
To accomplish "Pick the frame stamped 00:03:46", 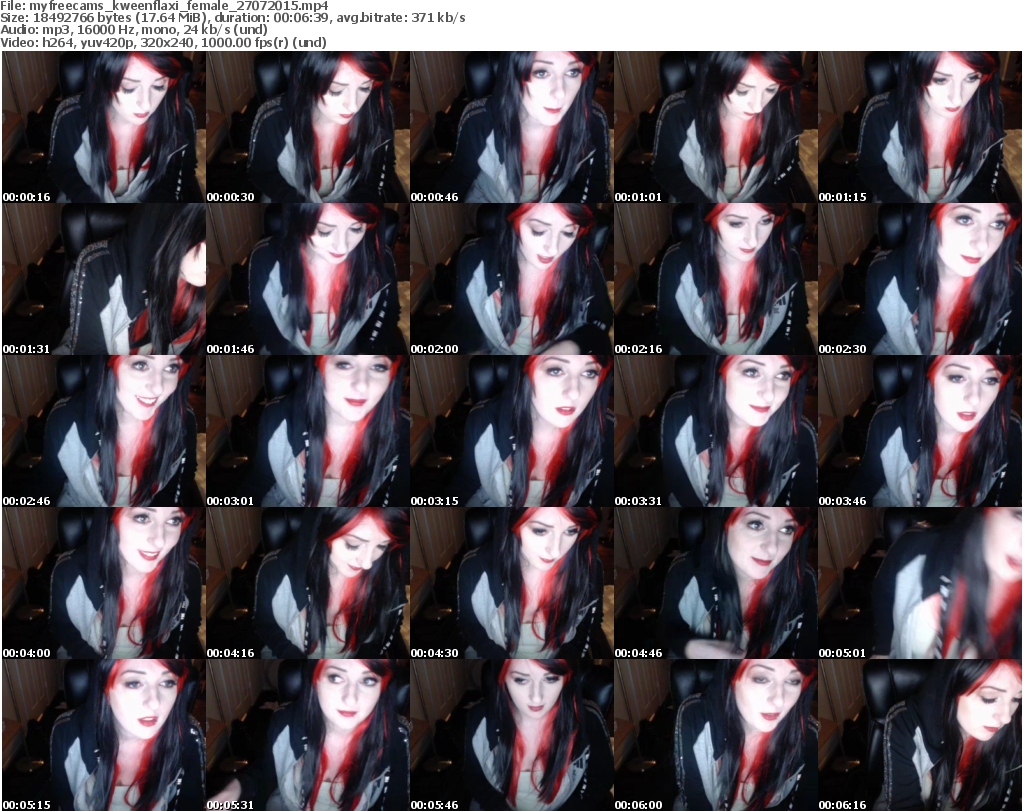I will (x=920, y=432).
